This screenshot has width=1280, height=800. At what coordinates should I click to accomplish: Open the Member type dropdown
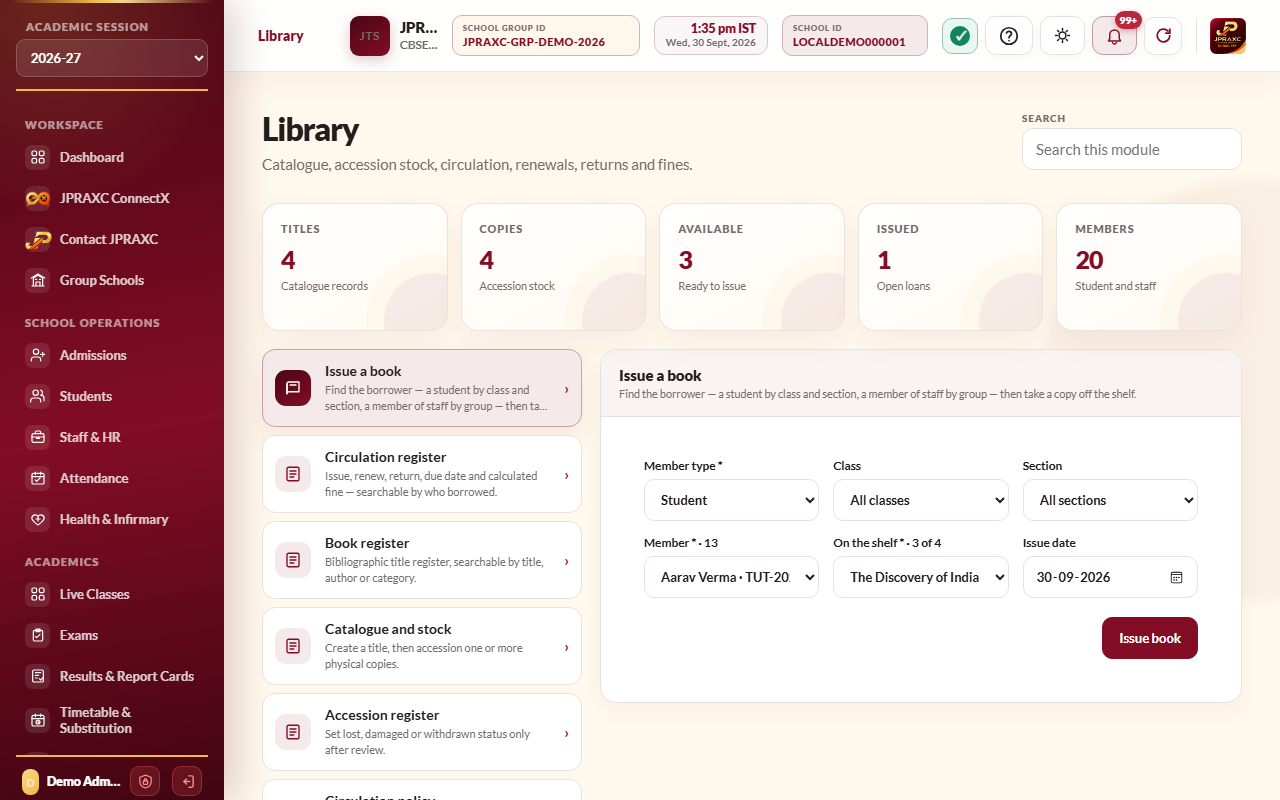(x=731, y=500)
